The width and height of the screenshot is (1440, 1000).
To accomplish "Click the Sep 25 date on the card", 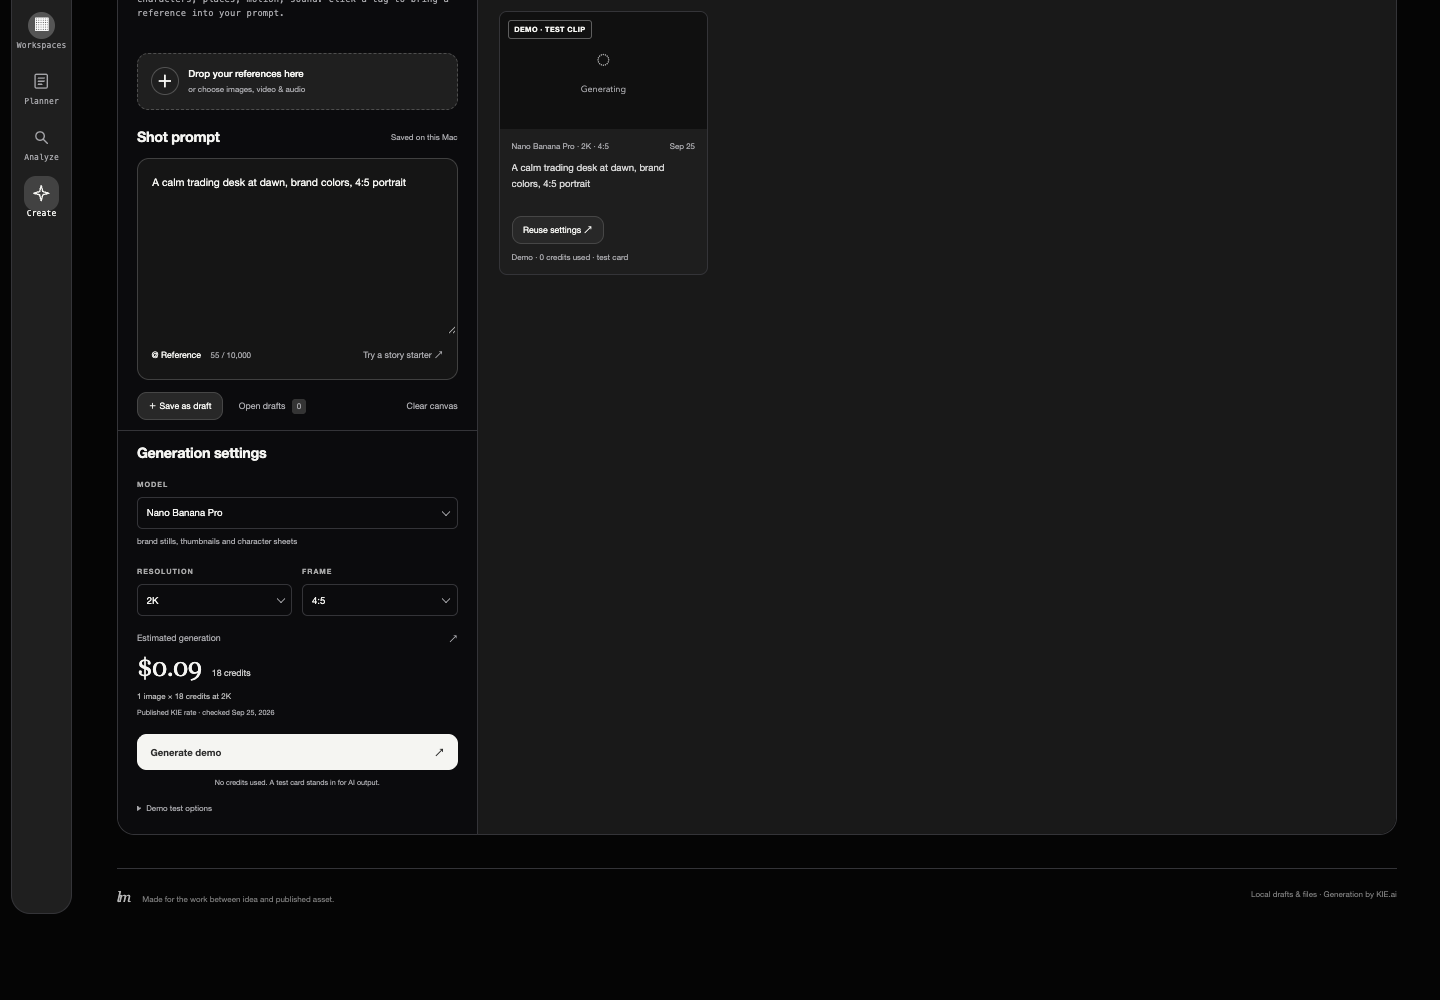I will click(x=682, y=146).
